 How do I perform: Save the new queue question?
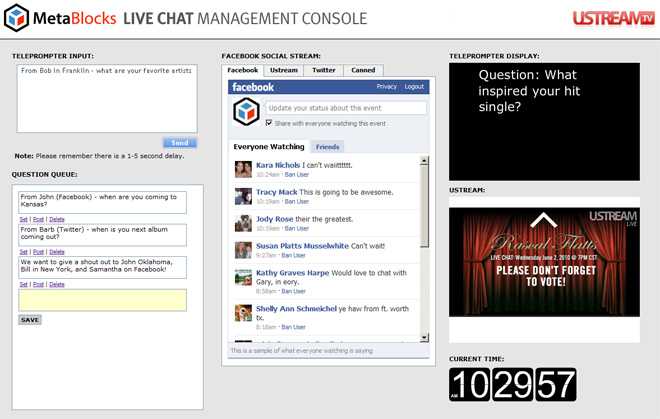30,320
